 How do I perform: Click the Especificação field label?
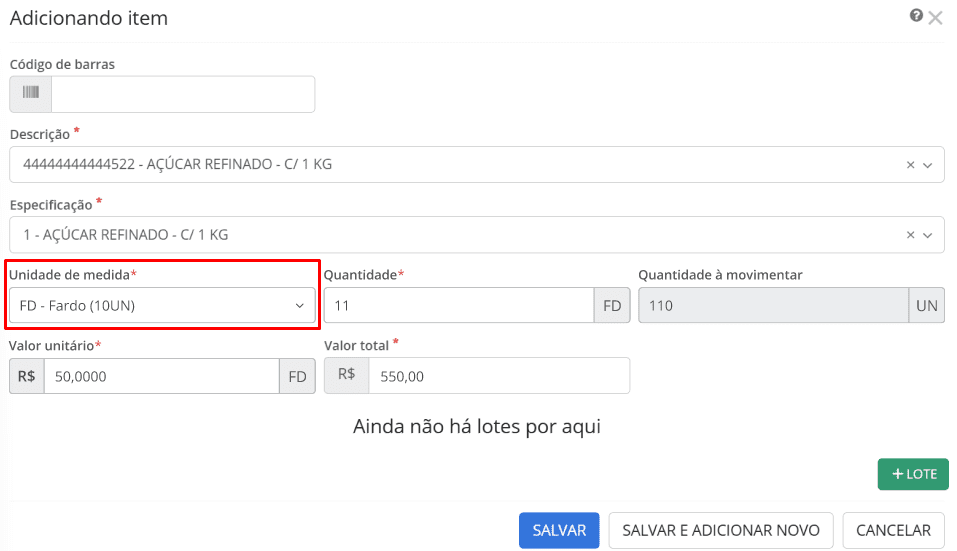(51, 205)
